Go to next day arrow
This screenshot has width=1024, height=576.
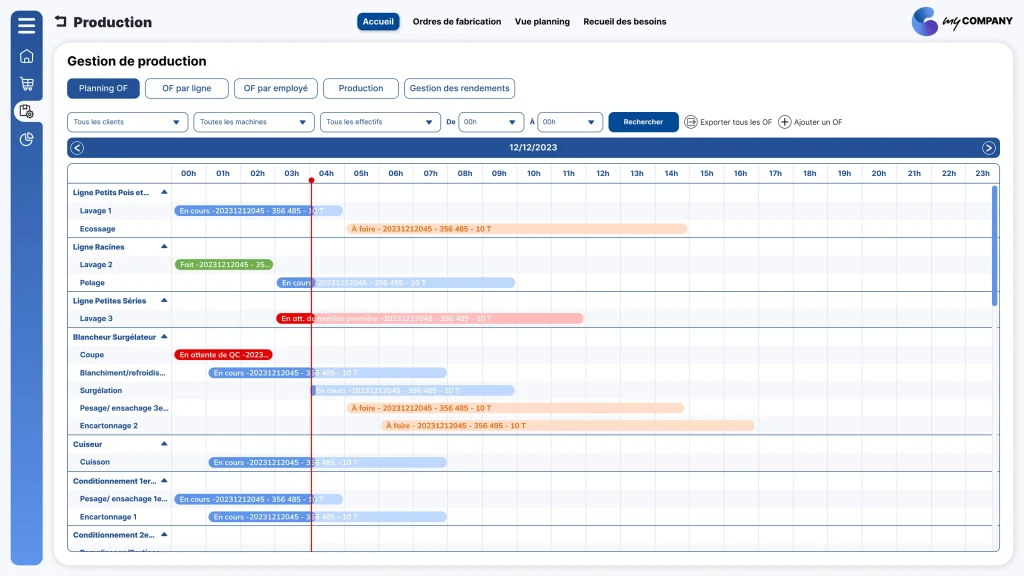point(989,148)
